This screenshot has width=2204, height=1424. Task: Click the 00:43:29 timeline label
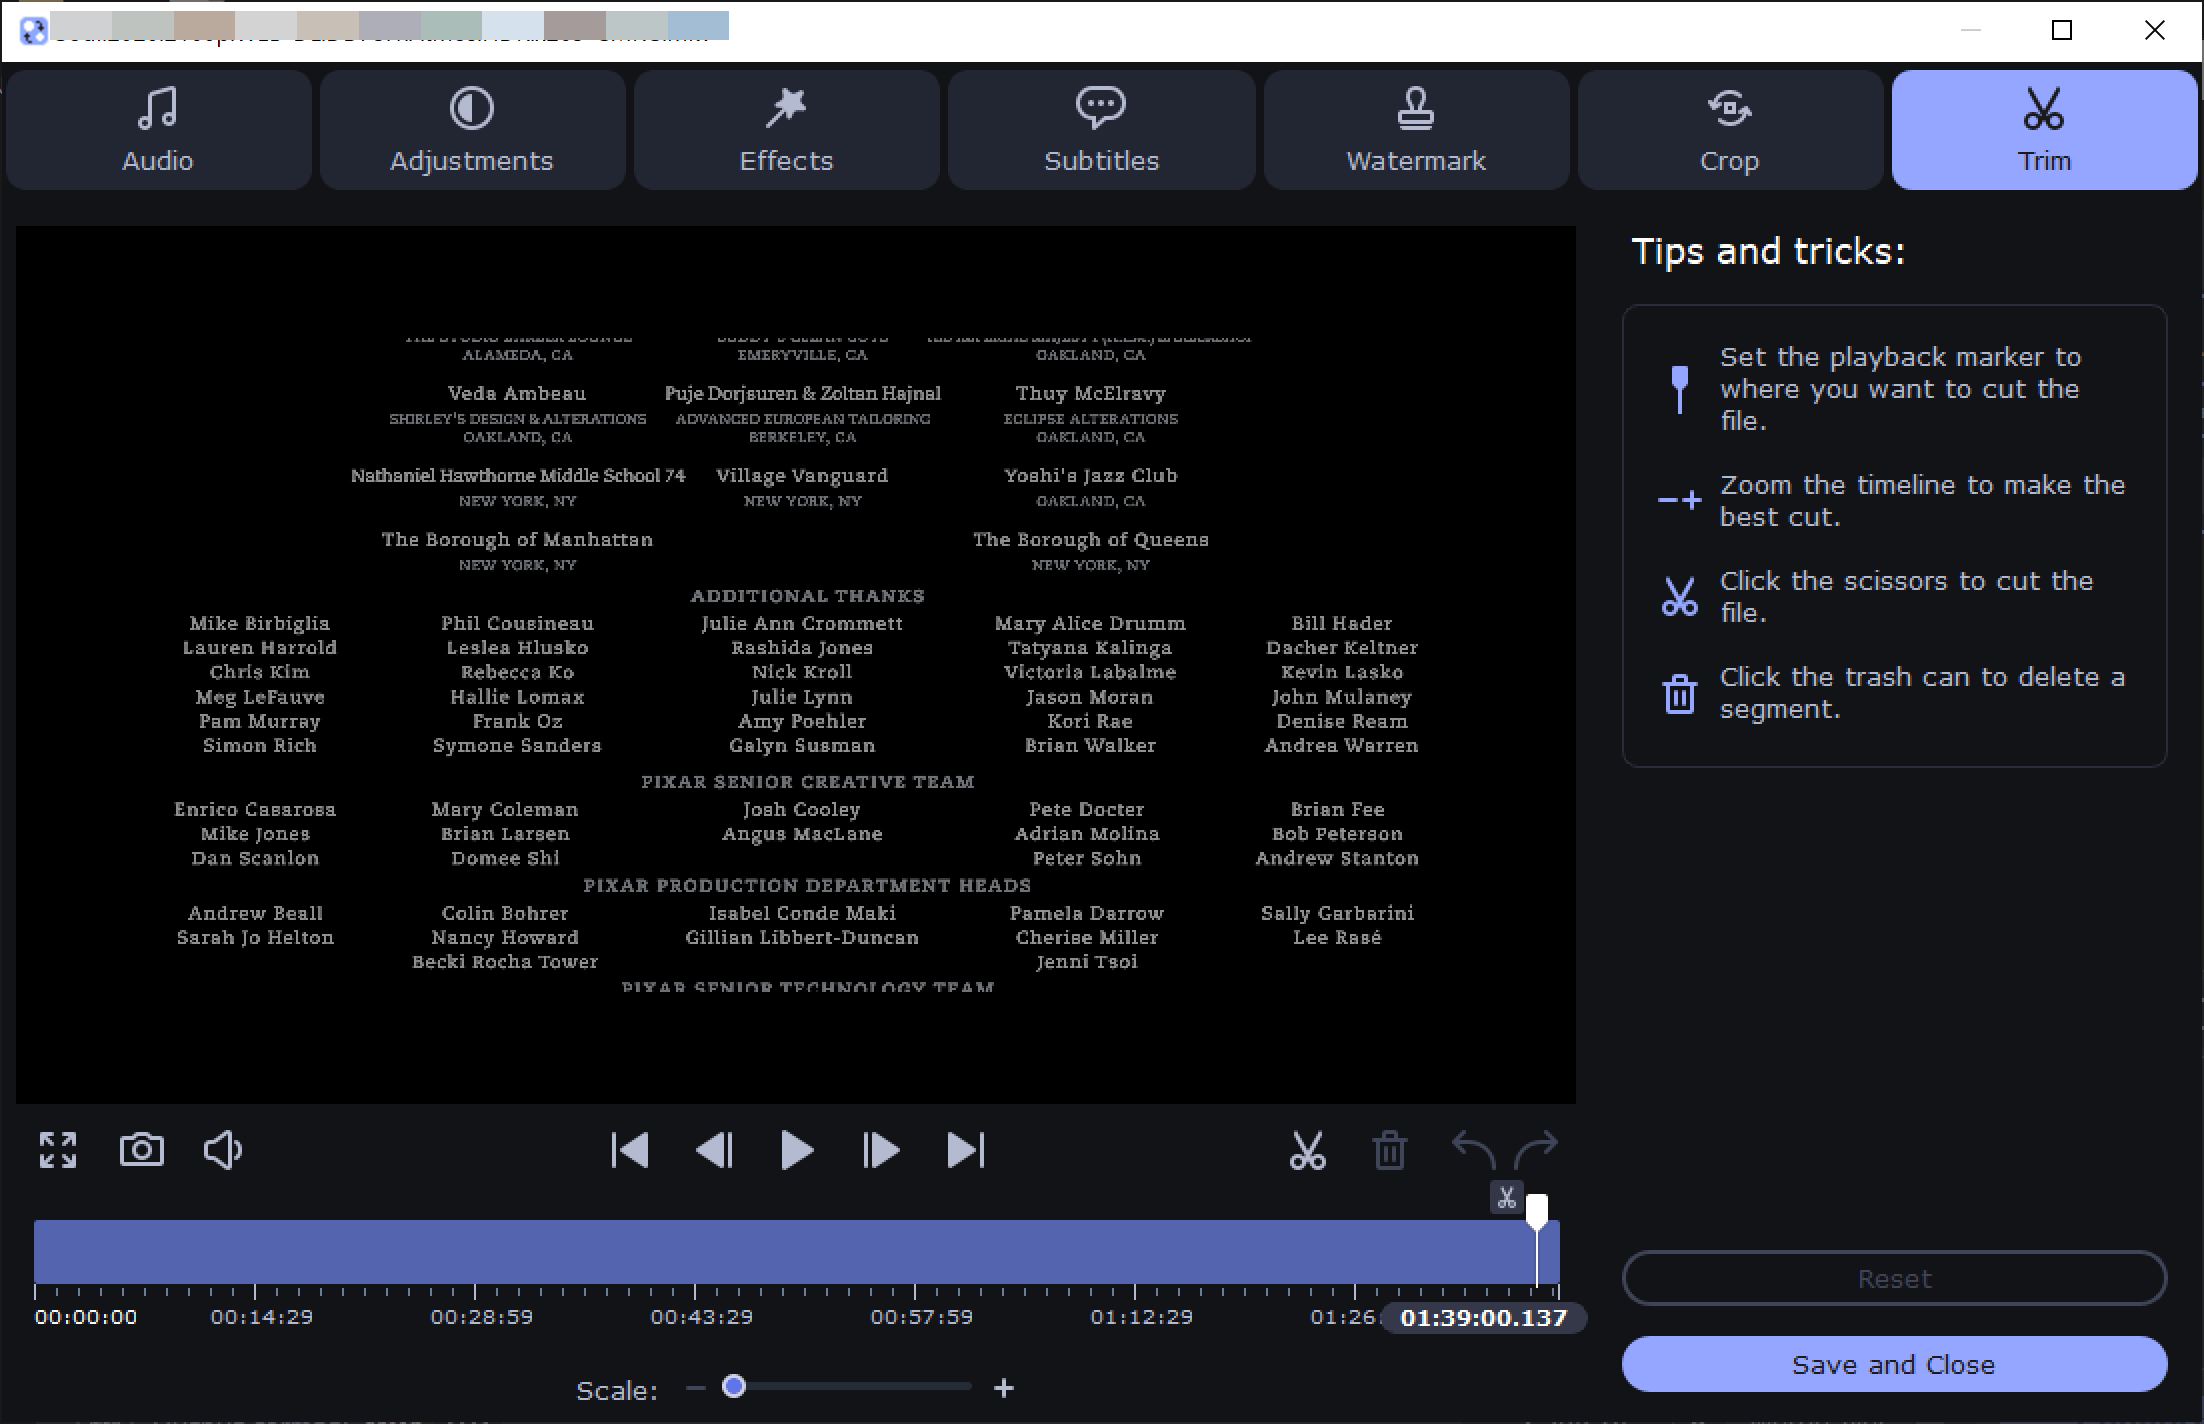702,1317
